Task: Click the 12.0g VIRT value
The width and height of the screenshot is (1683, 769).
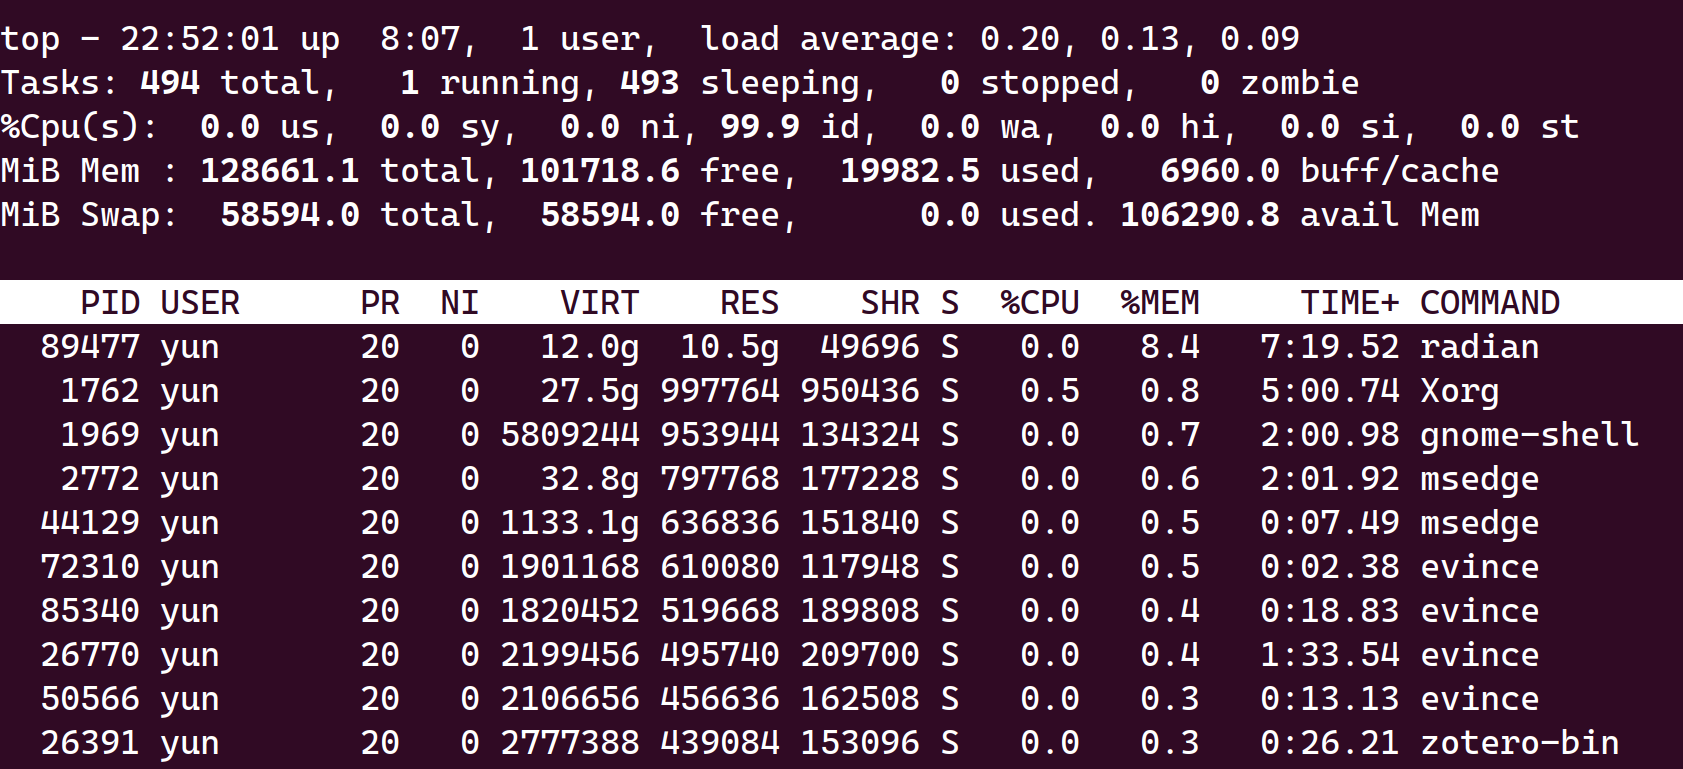Action: (x=590, y=347)
